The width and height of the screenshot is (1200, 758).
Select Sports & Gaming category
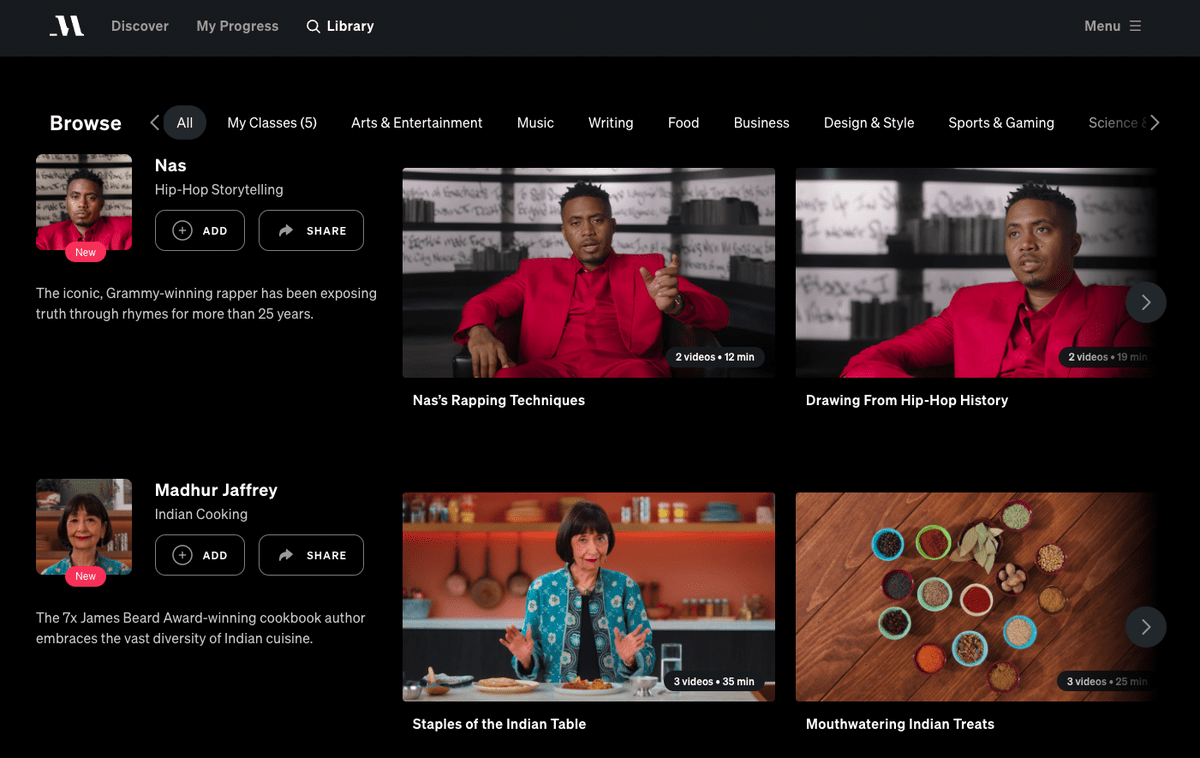[1001, 123]
